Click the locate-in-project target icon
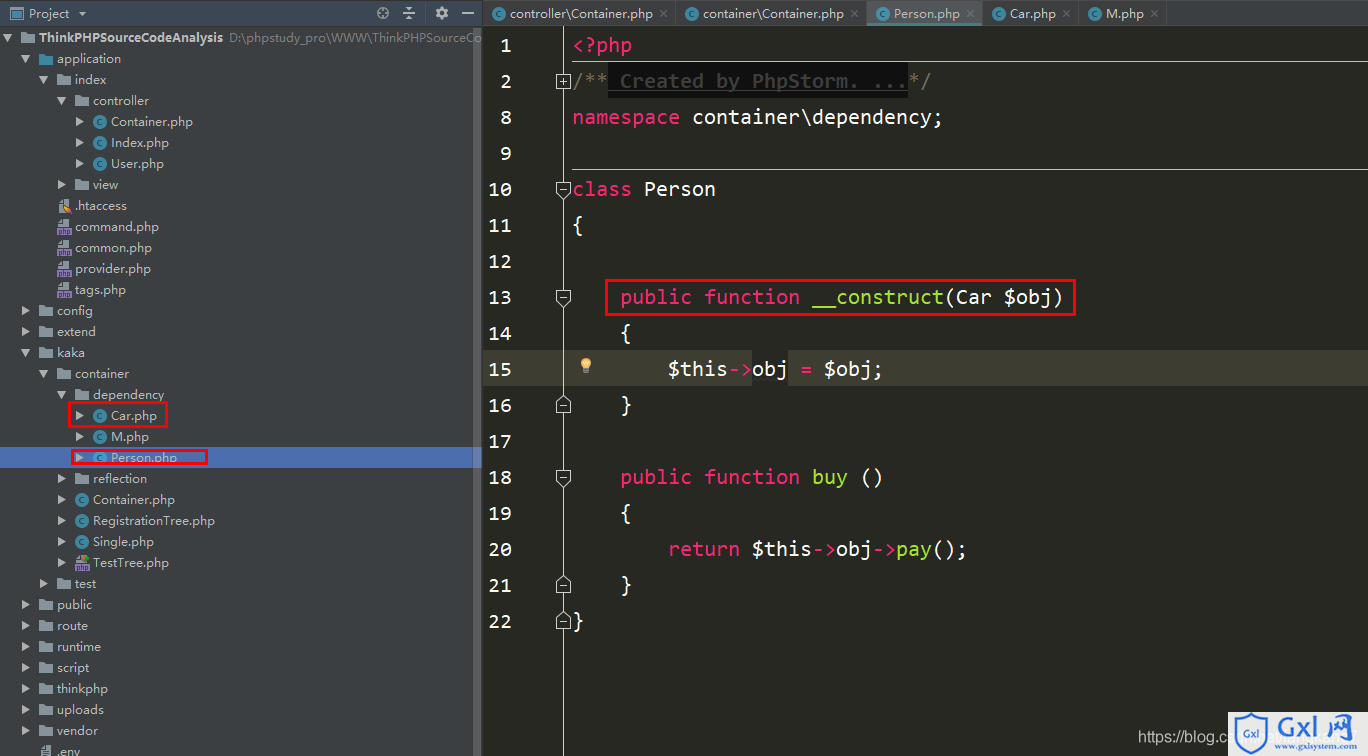 coord(383,13)
